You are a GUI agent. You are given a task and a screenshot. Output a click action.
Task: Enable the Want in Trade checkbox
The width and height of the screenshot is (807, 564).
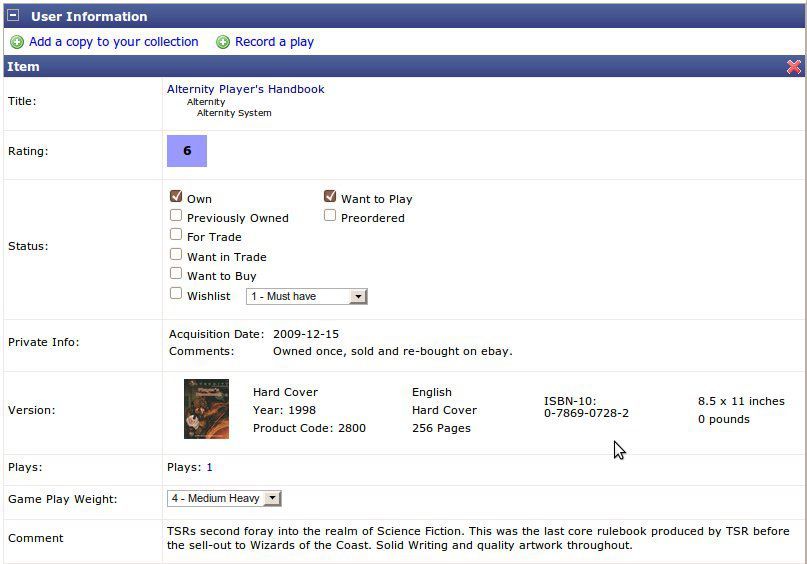point(176,254)
